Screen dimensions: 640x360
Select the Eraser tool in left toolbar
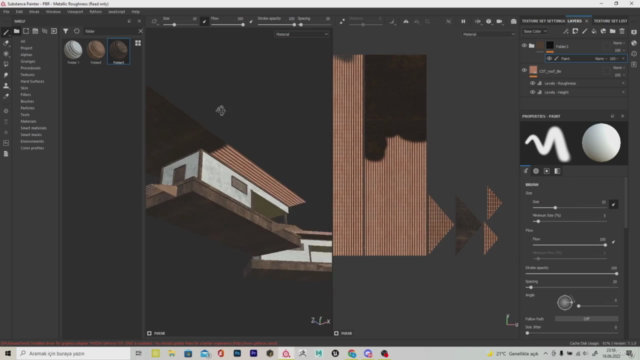6,43
